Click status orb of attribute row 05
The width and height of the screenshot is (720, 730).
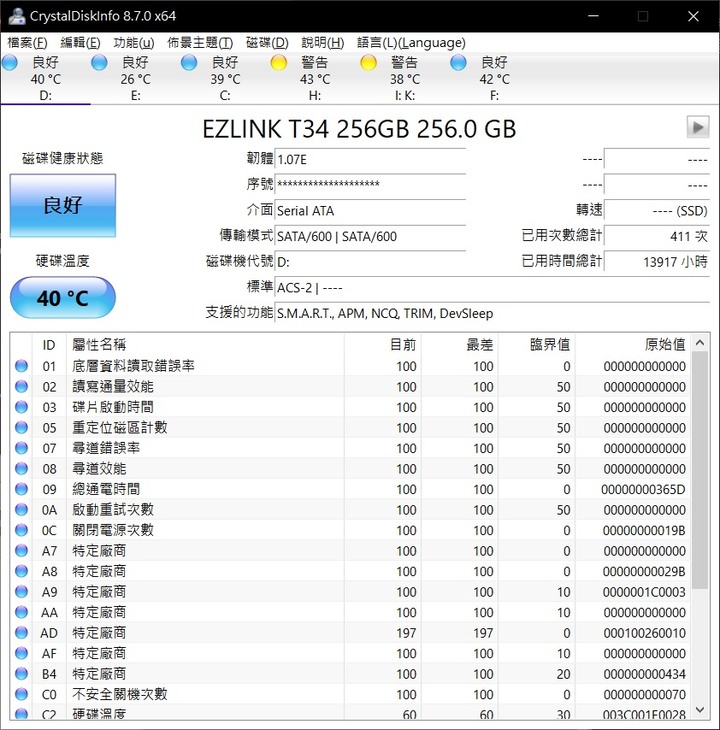[x=21, y=427]
